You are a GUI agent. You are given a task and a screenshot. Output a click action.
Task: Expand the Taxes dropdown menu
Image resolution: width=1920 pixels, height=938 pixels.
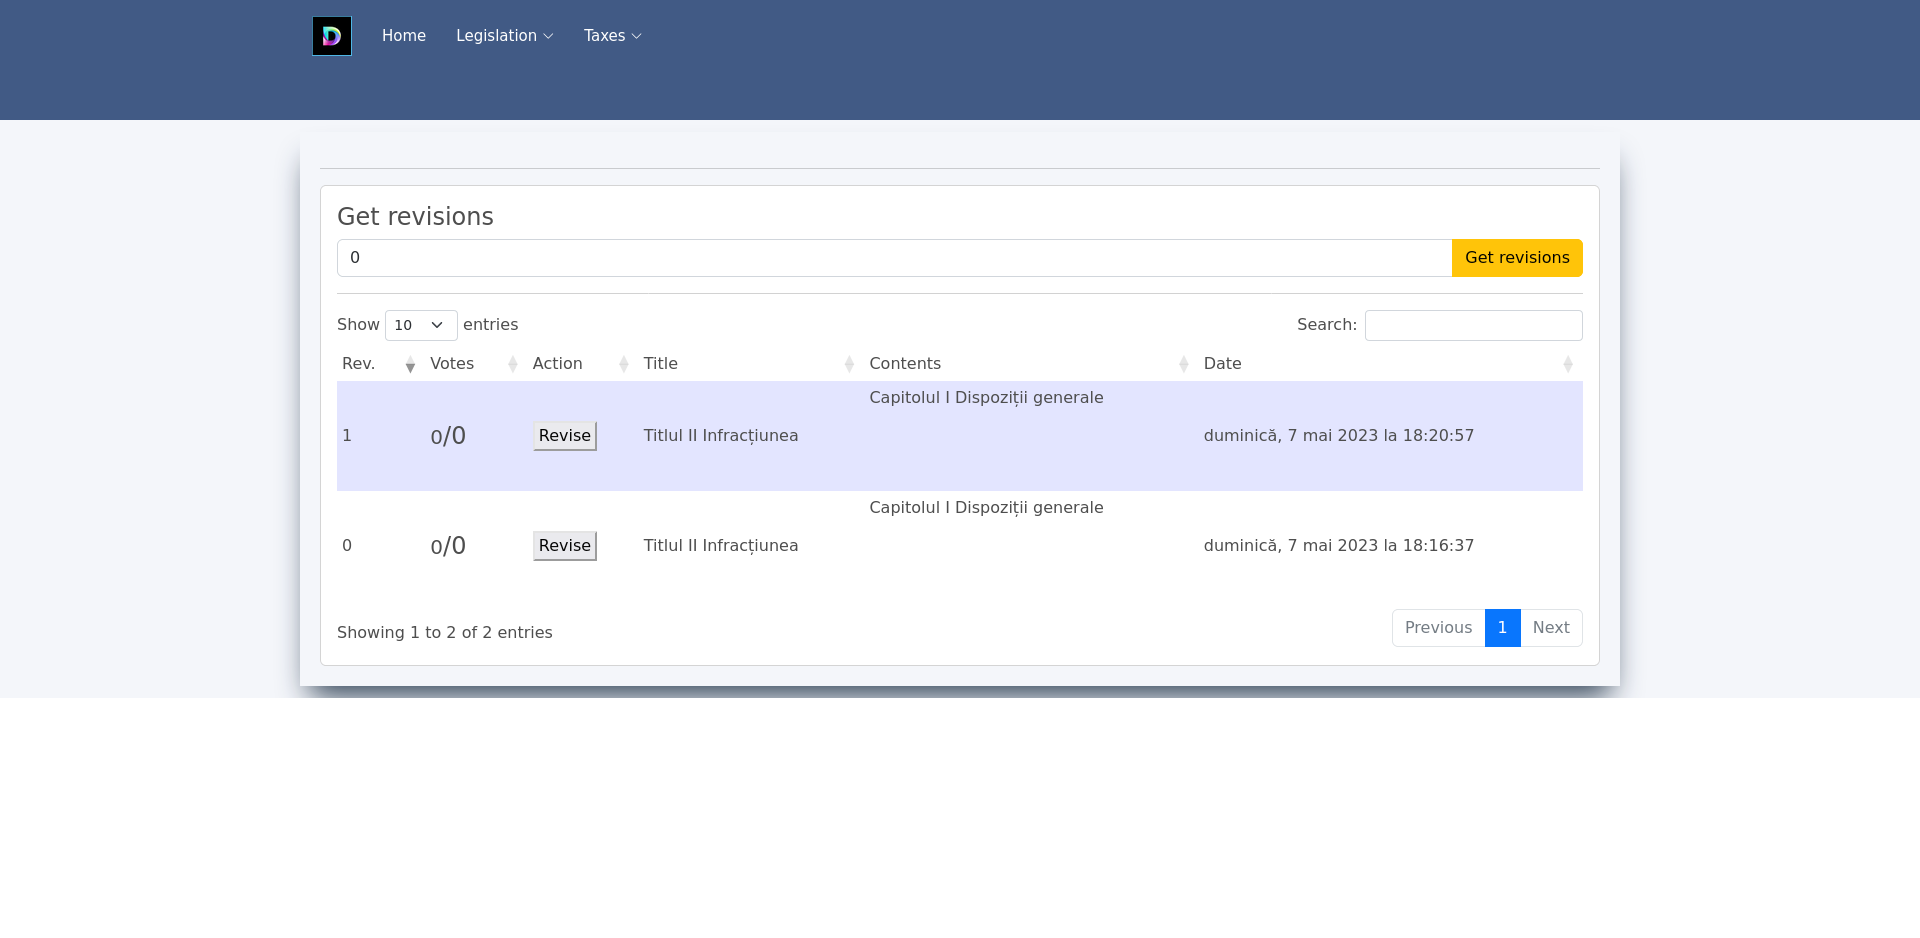613,36
